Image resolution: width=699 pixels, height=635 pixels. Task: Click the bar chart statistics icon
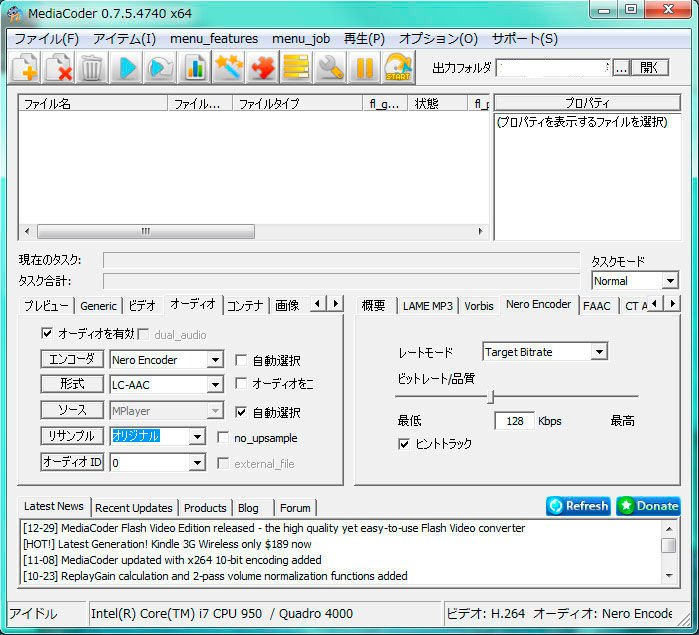194,67
